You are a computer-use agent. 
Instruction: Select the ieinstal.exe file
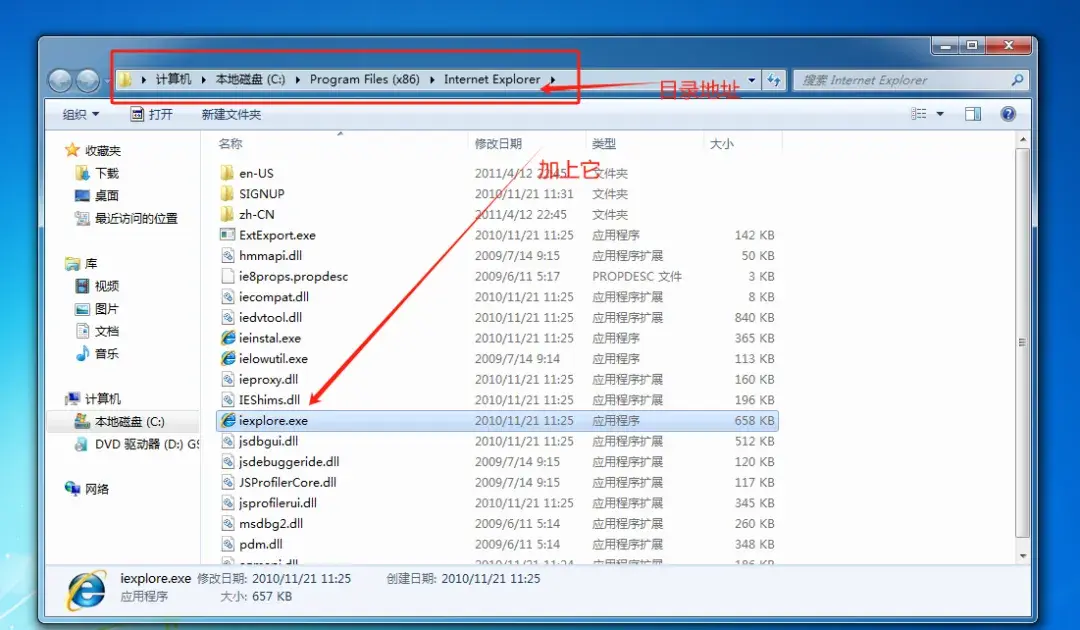pyautogui.click(x=269, y=338)
